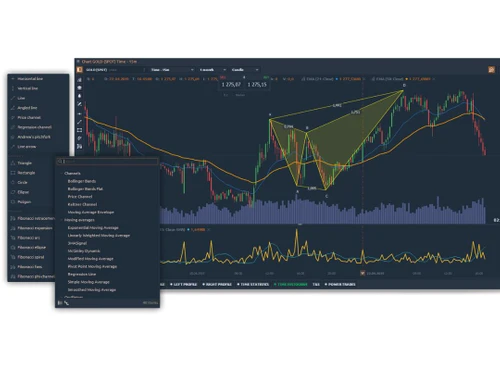Viewport: 500px width, 375px height.
Task: Add Moving Average Envelope indicator
Action: (x=91, y=212)
